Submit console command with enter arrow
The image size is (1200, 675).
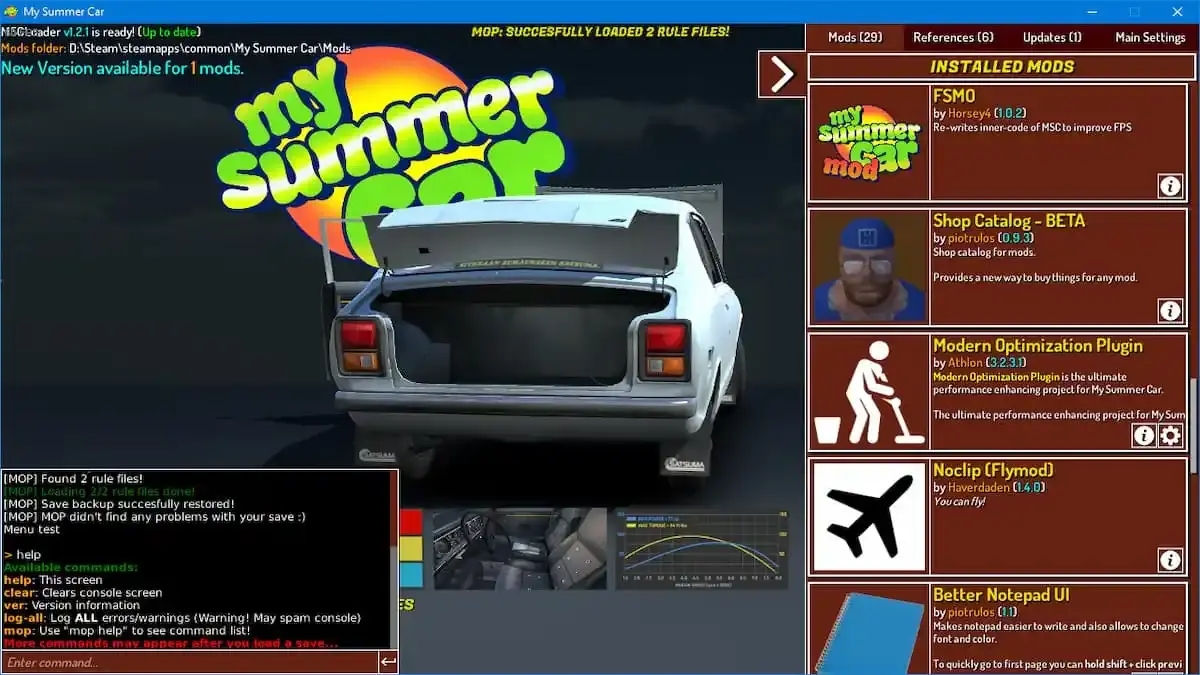[388, 662]
